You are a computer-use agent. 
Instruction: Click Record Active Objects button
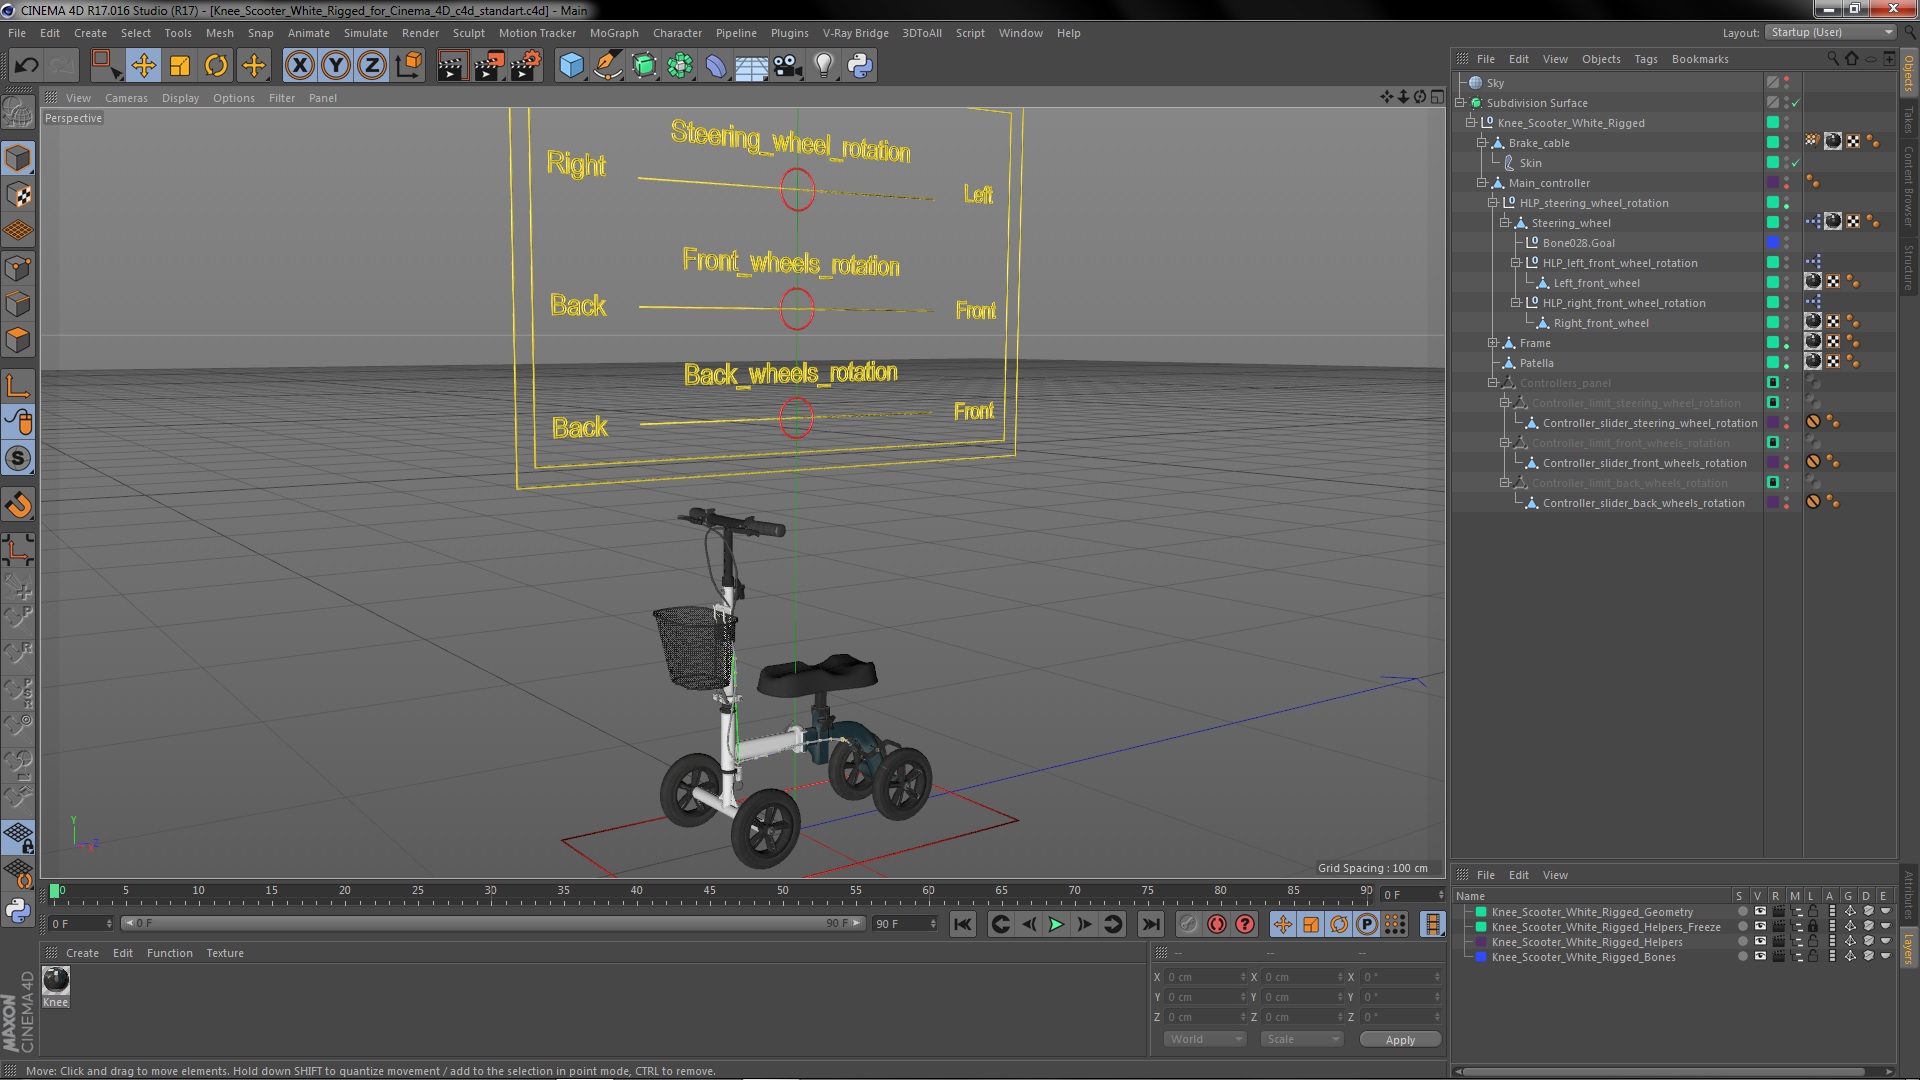point(1189,924)
